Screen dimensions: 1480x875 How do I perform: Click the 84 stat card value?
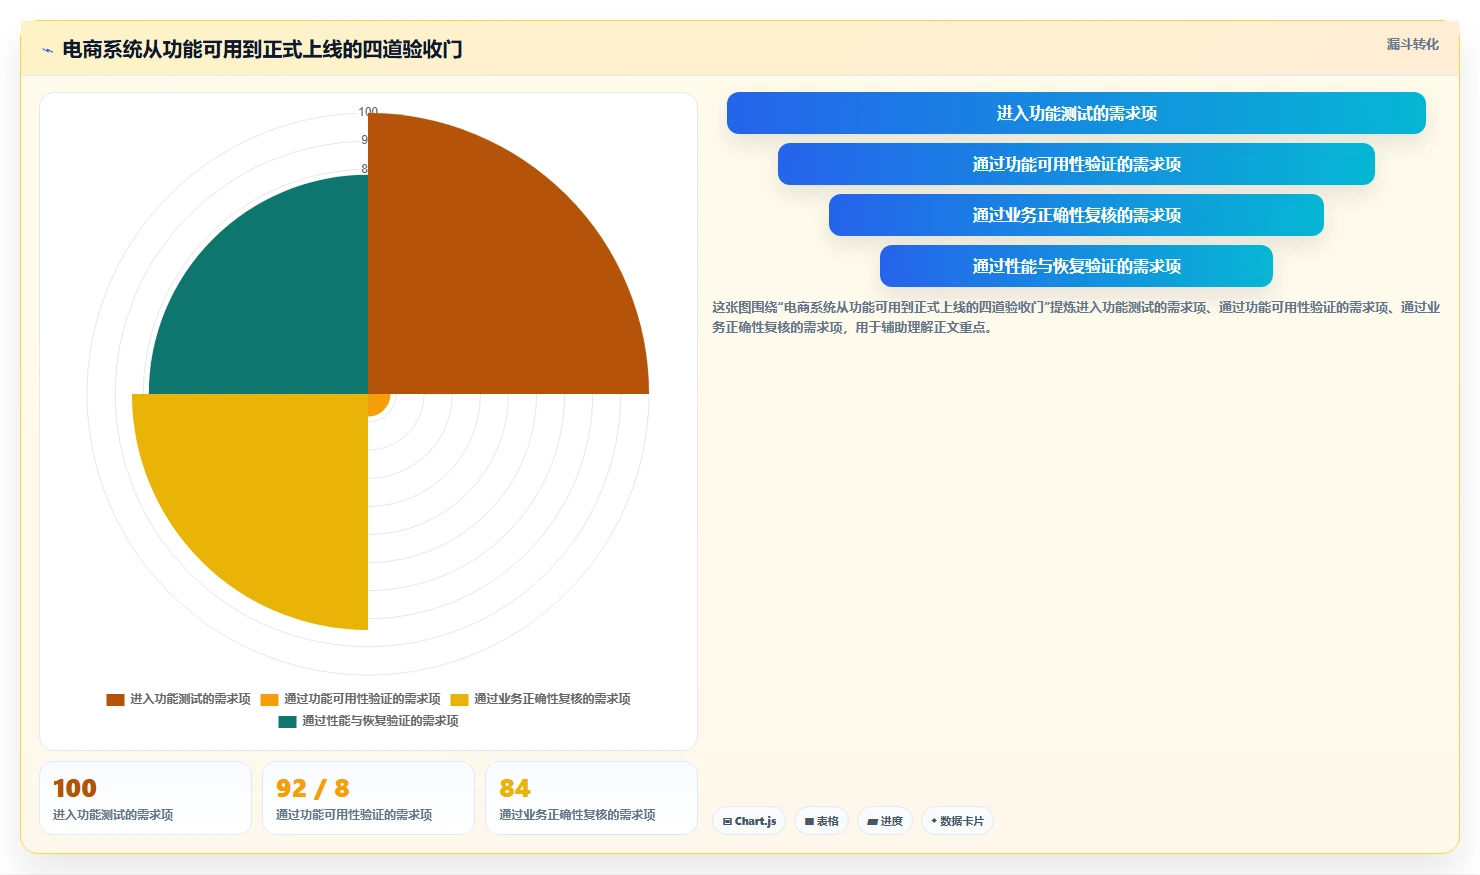click(515, 788)
